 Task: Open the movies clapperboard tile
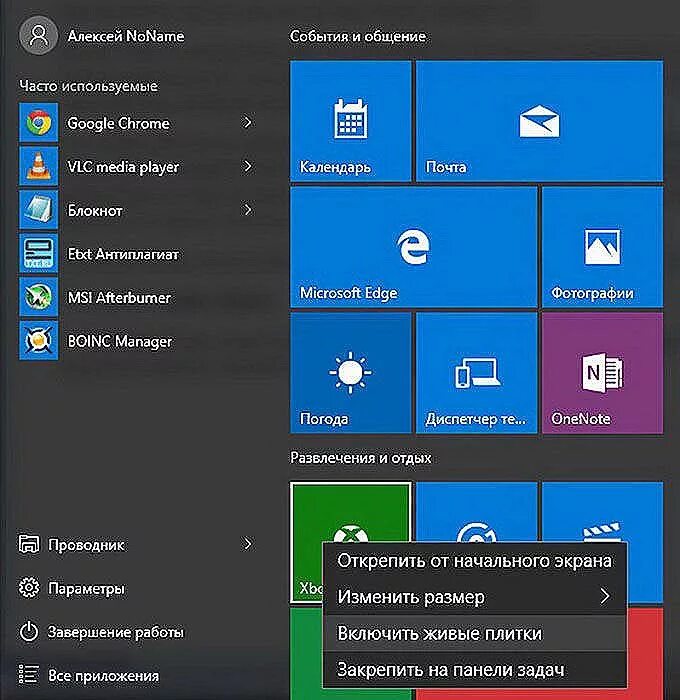point(602,512)
